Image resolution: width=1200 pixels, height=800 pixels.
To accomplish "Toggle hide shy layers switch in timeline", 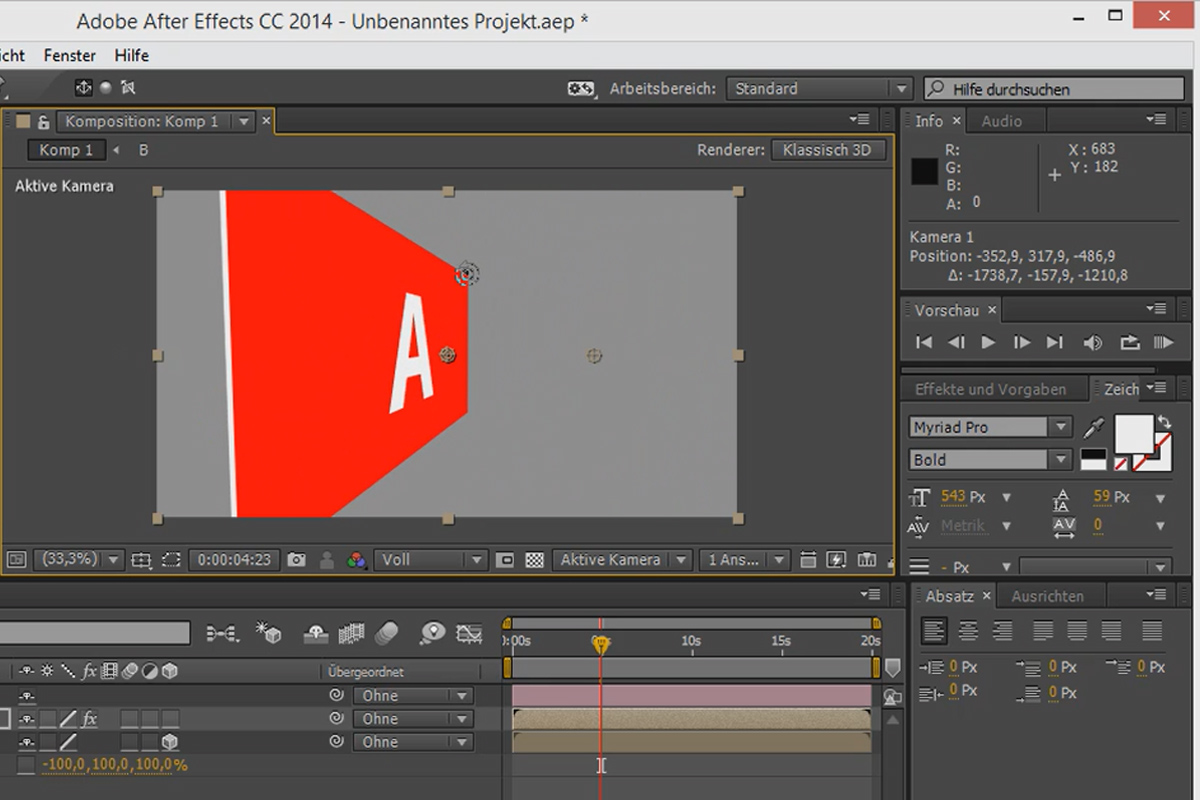I will click(317, 633).
